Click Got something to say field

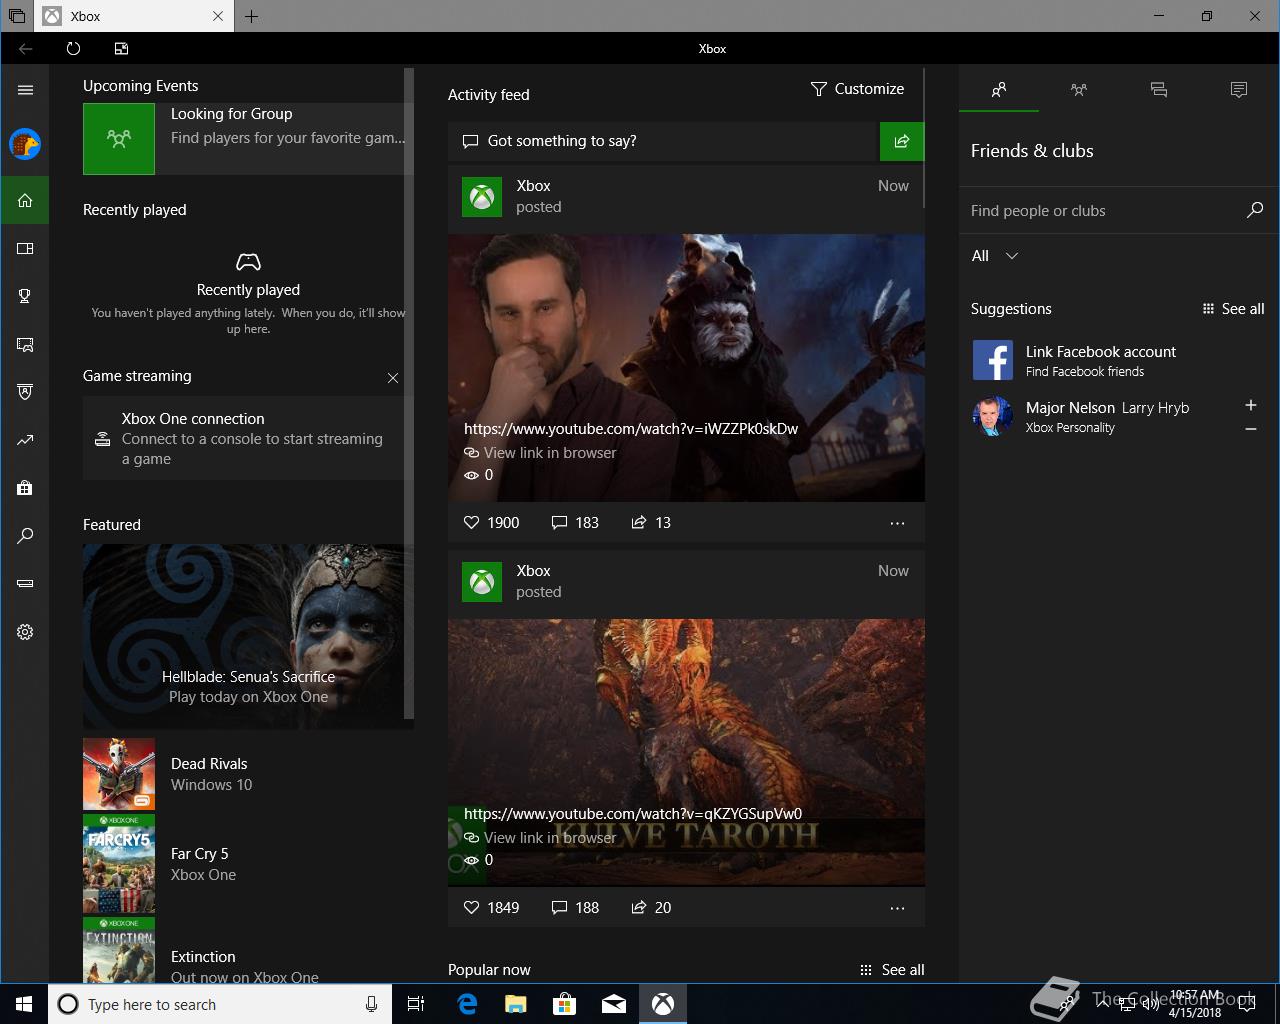[x=664, y=141]
